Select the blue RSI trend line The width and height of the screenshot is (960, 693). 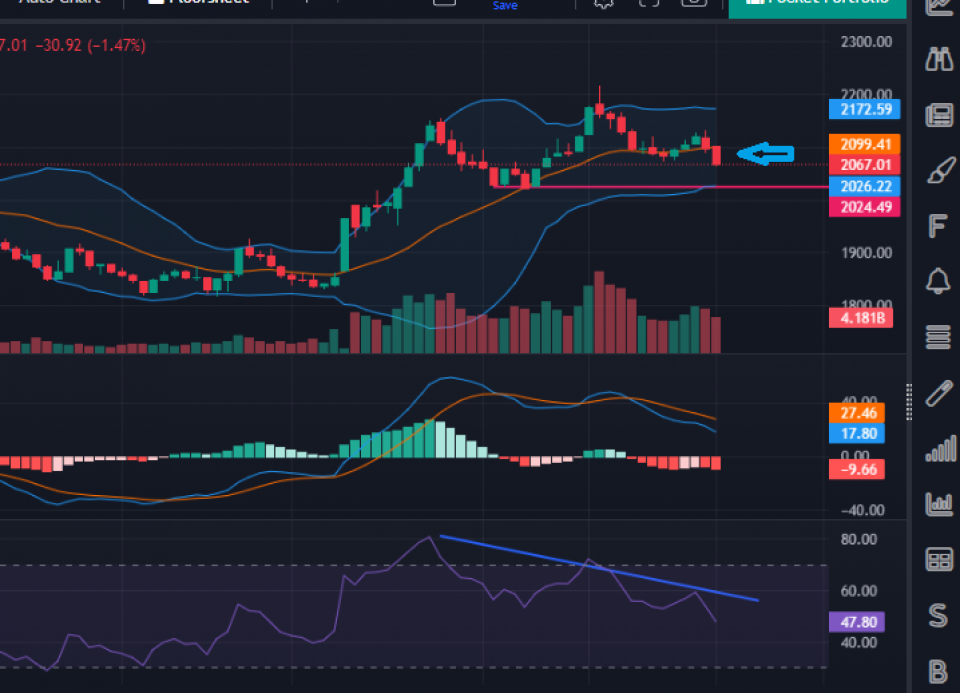pos(600,569)
